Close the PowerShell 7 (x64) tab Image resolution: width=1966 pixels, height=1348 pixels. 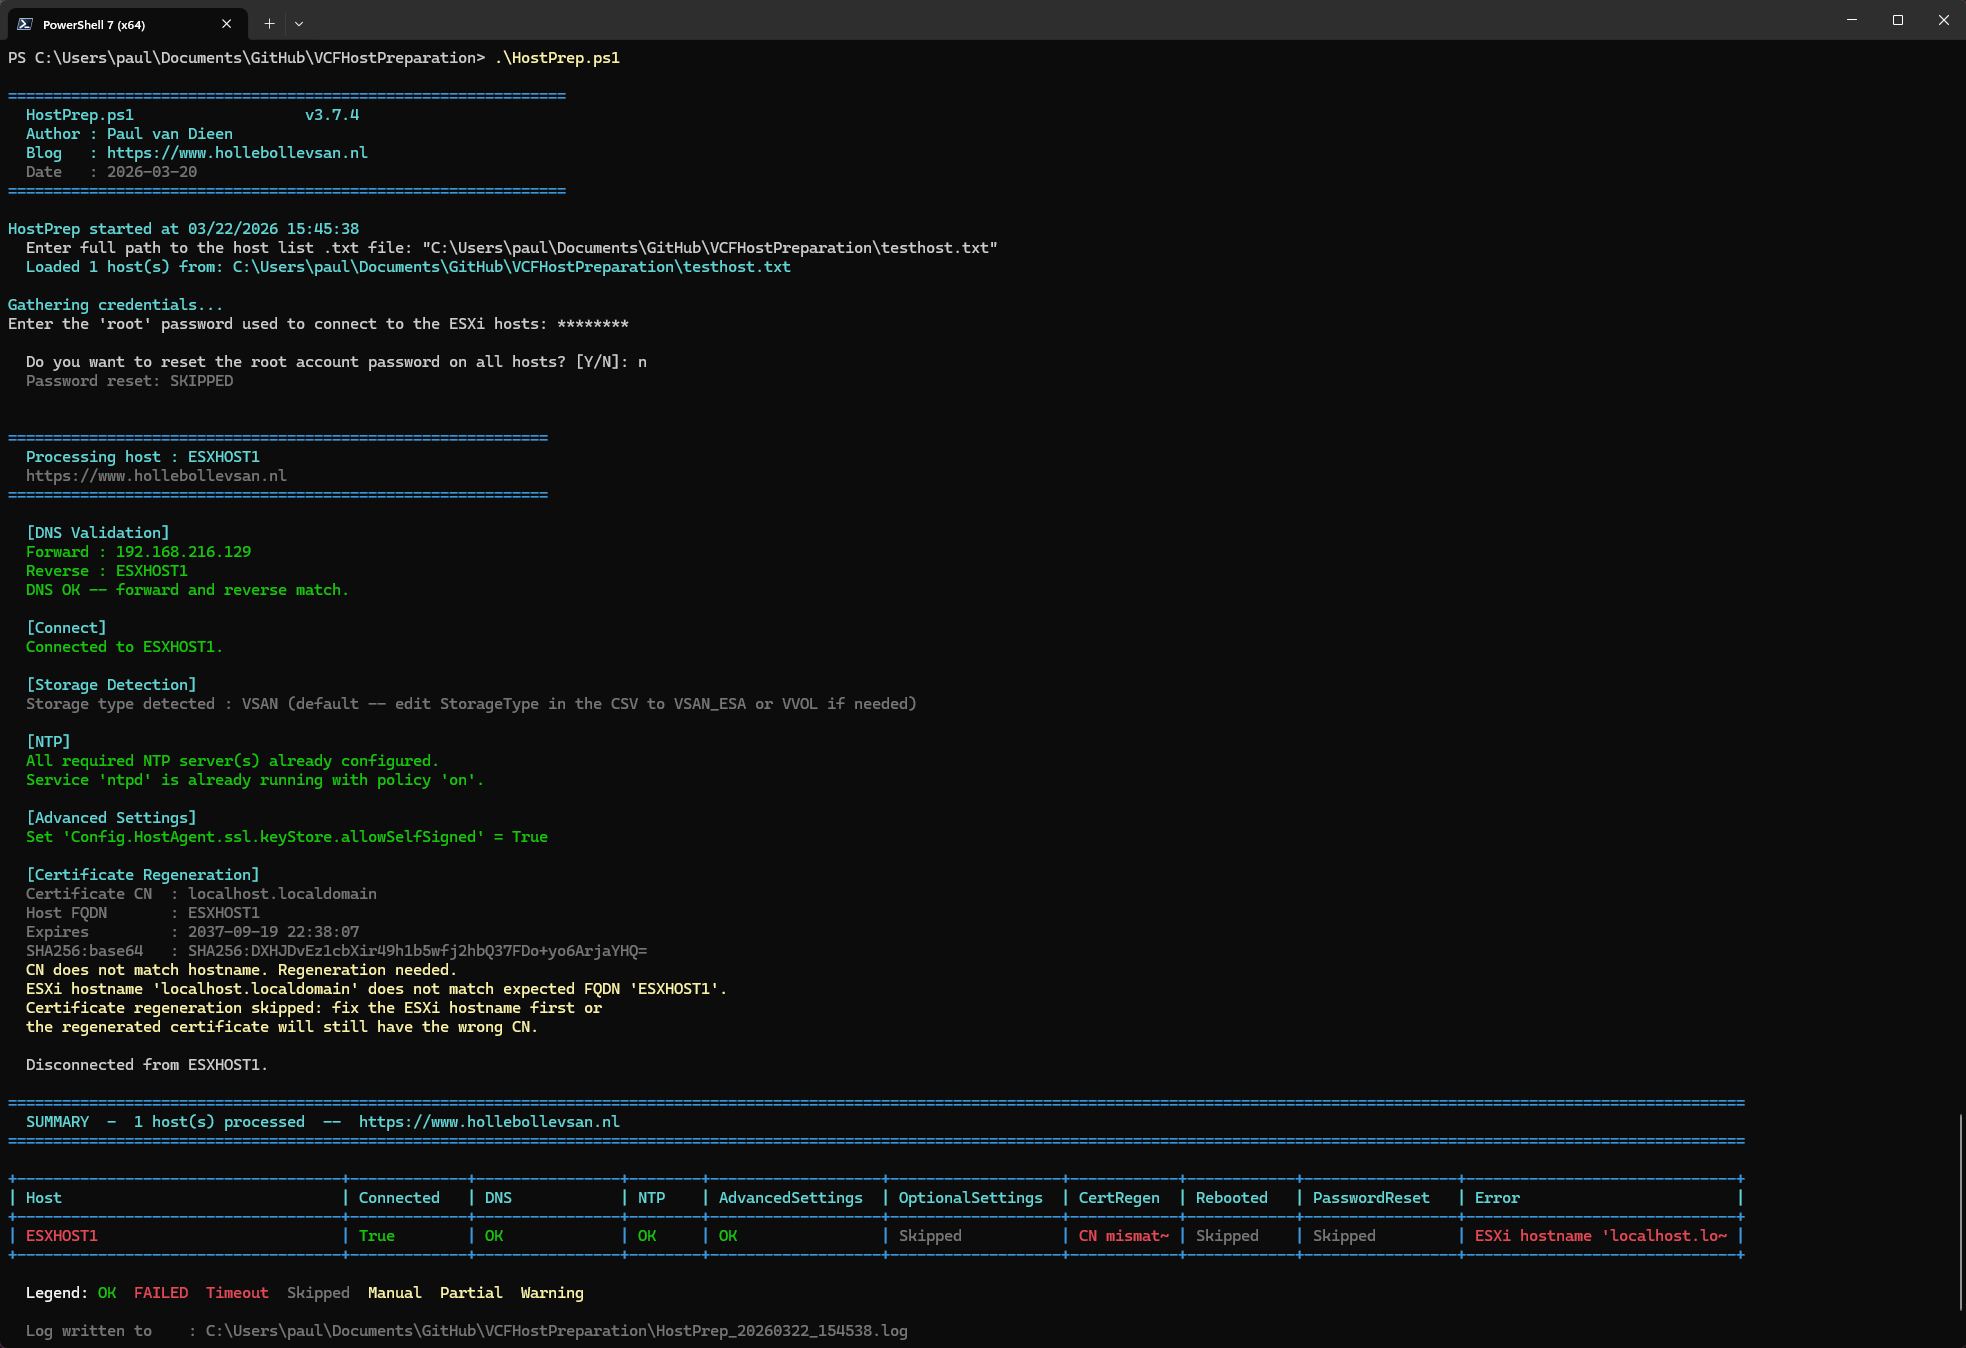tap(226, 24)
